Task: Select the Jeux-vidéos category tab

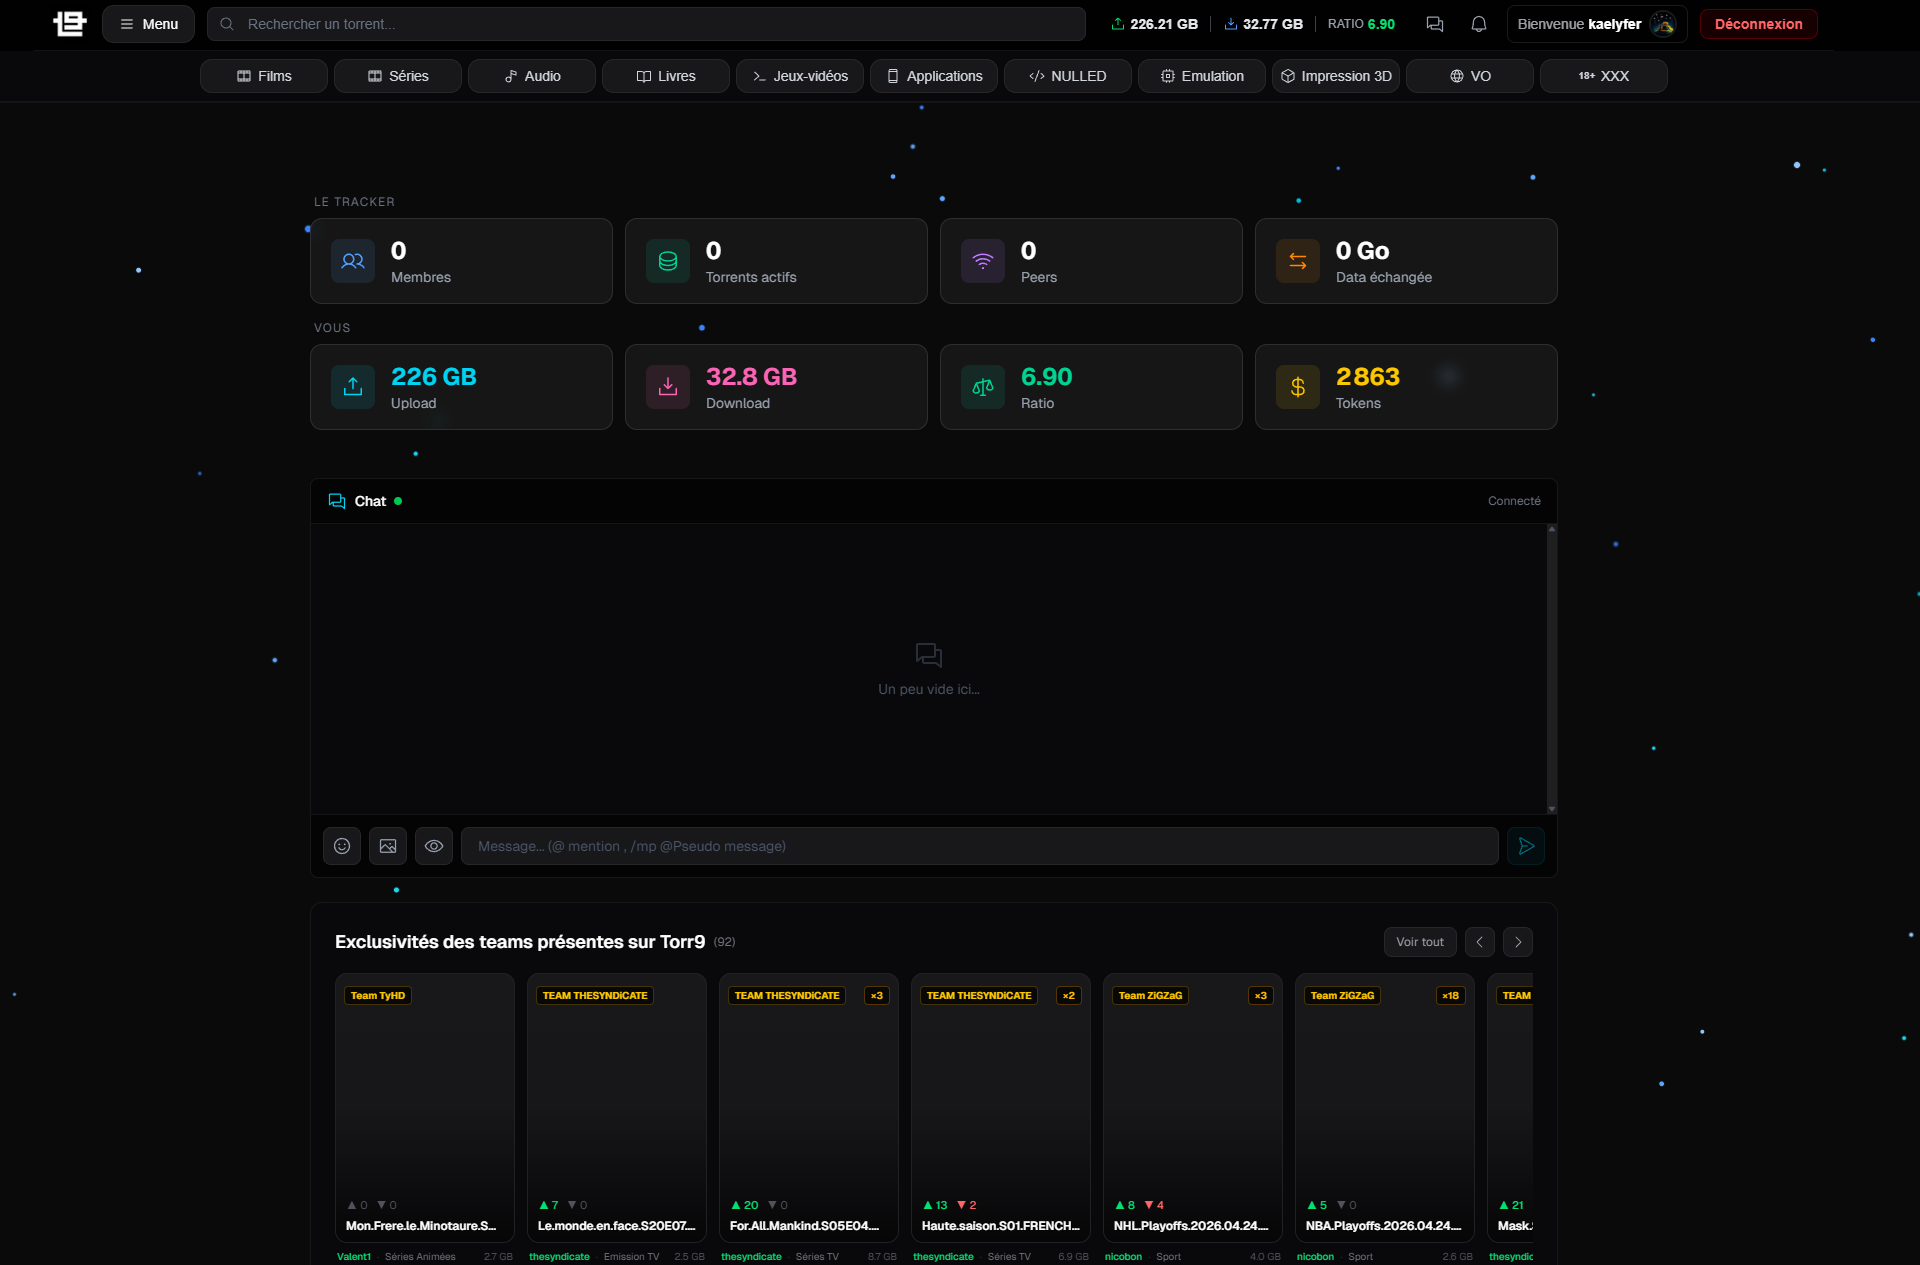Action: [800, 76]
